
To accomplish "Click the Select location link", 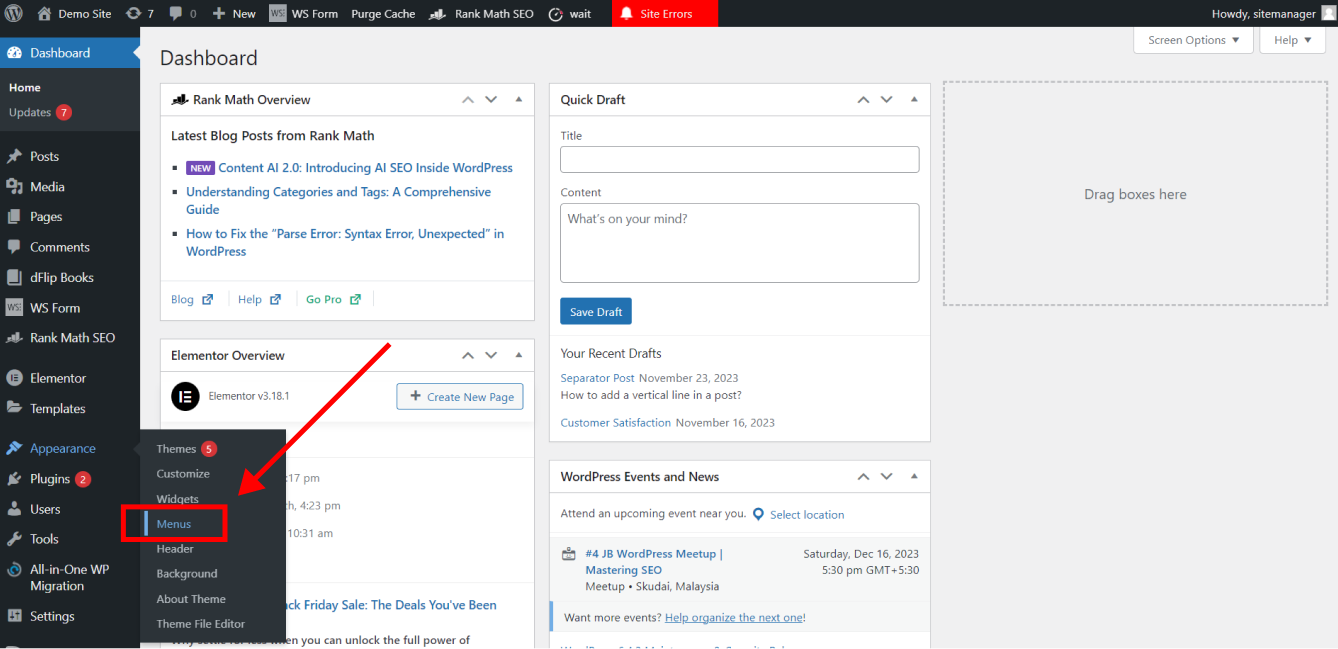I will click(x=807, y=515).
